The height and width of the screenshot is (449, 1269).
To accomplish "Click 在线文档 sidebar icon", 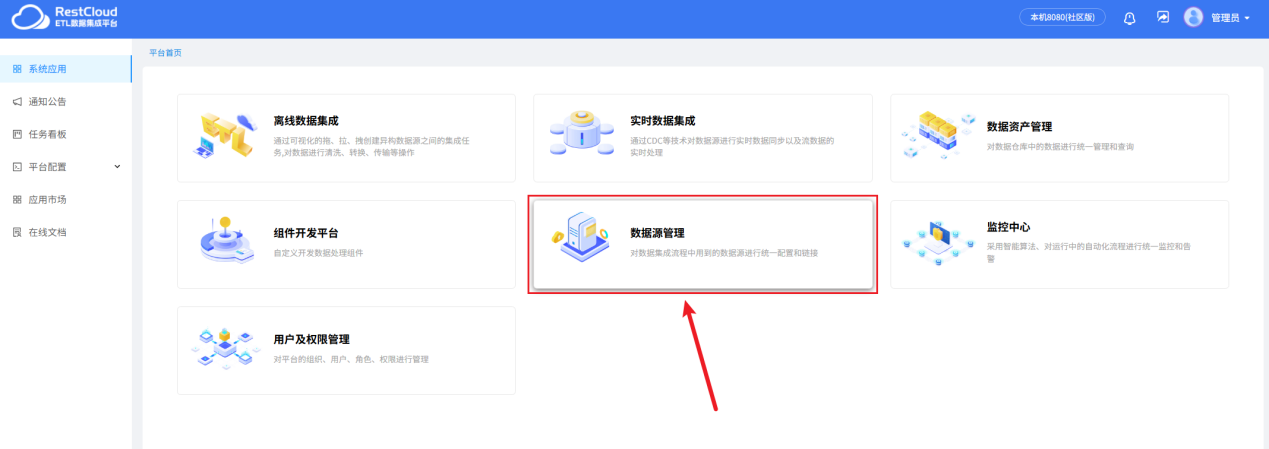I will point(17,232).
